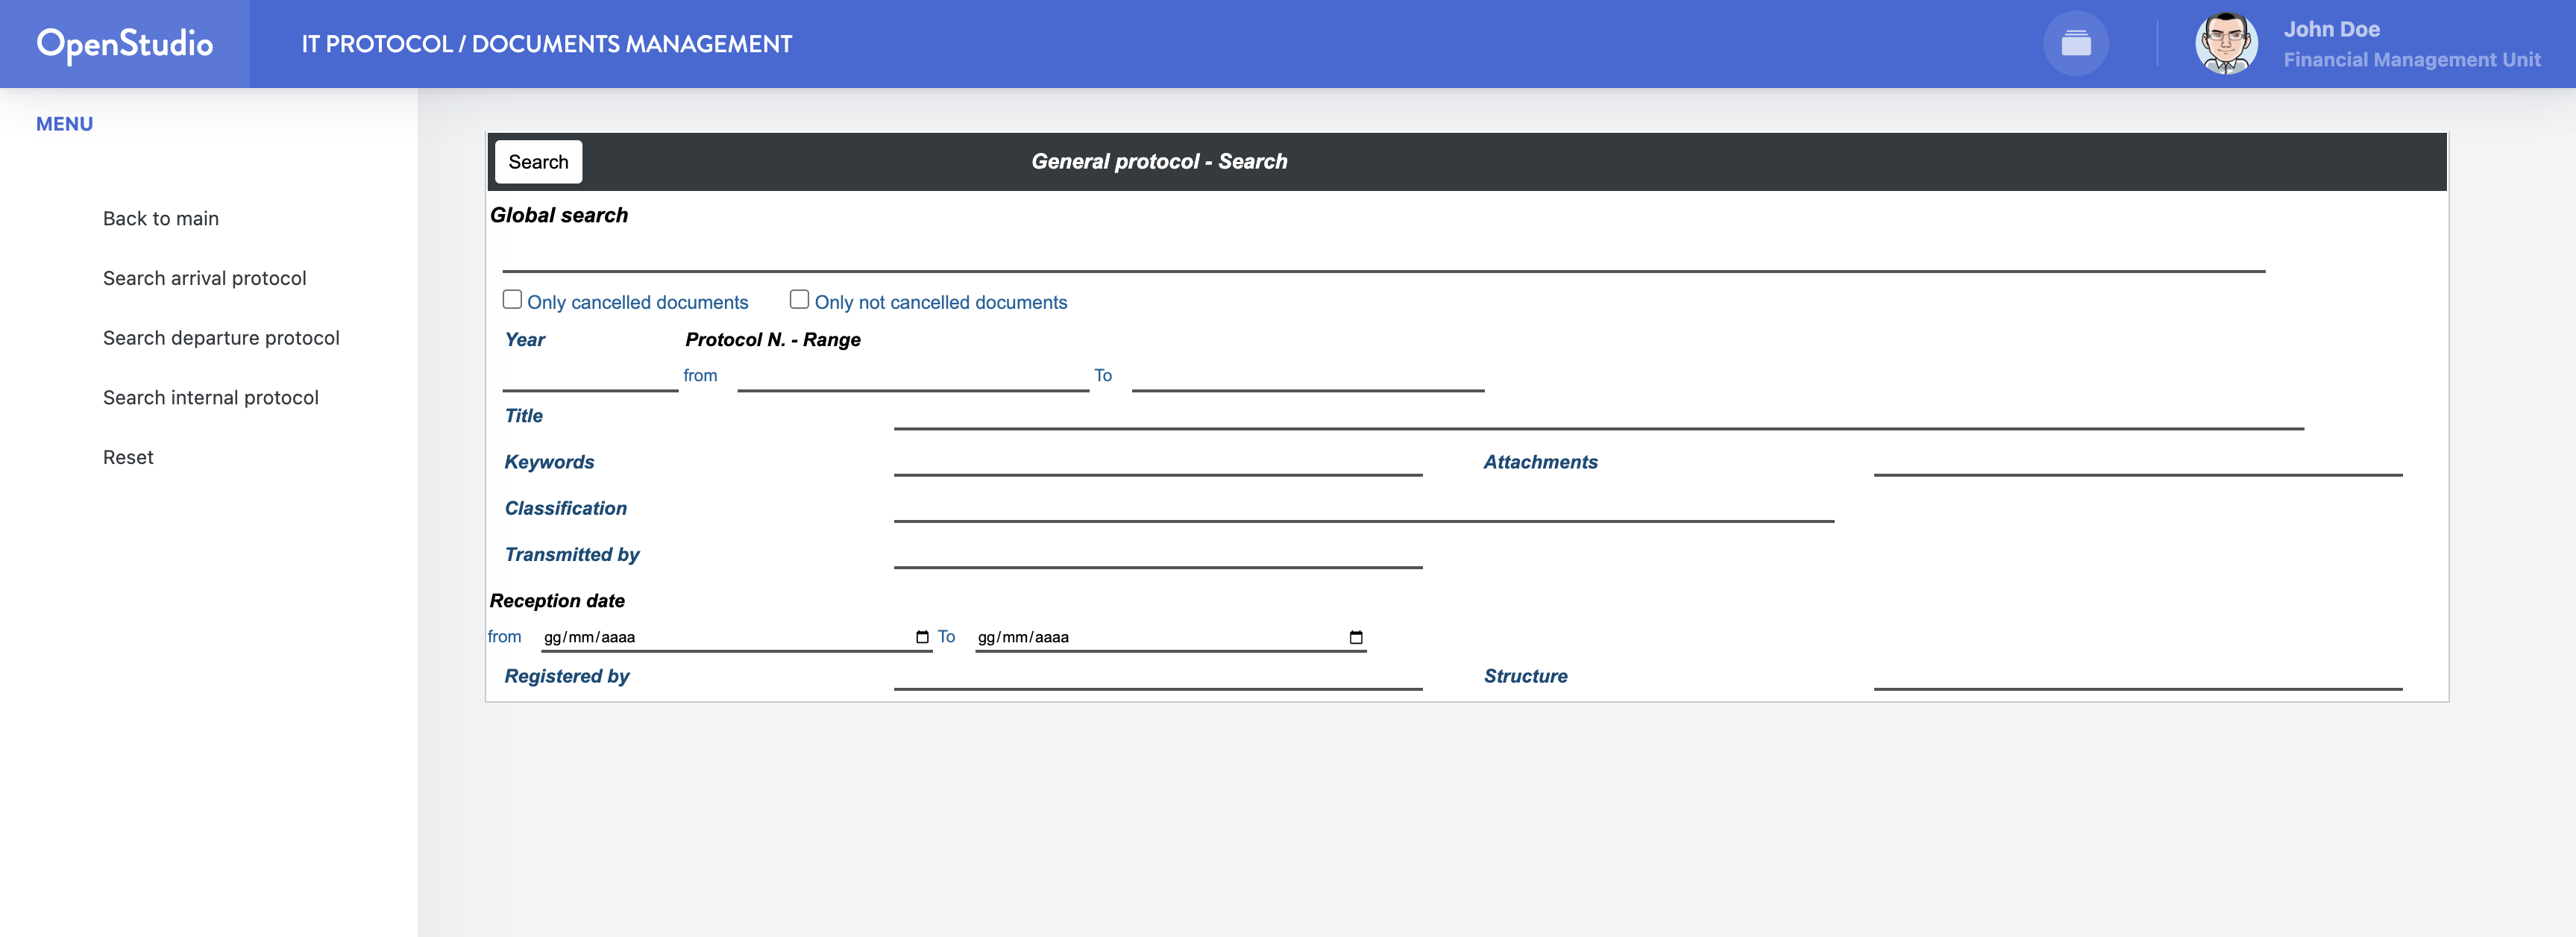Viewport: 2576px width, 937px height.
Task: Click Reception date from date field
Action: click(736, 637)
